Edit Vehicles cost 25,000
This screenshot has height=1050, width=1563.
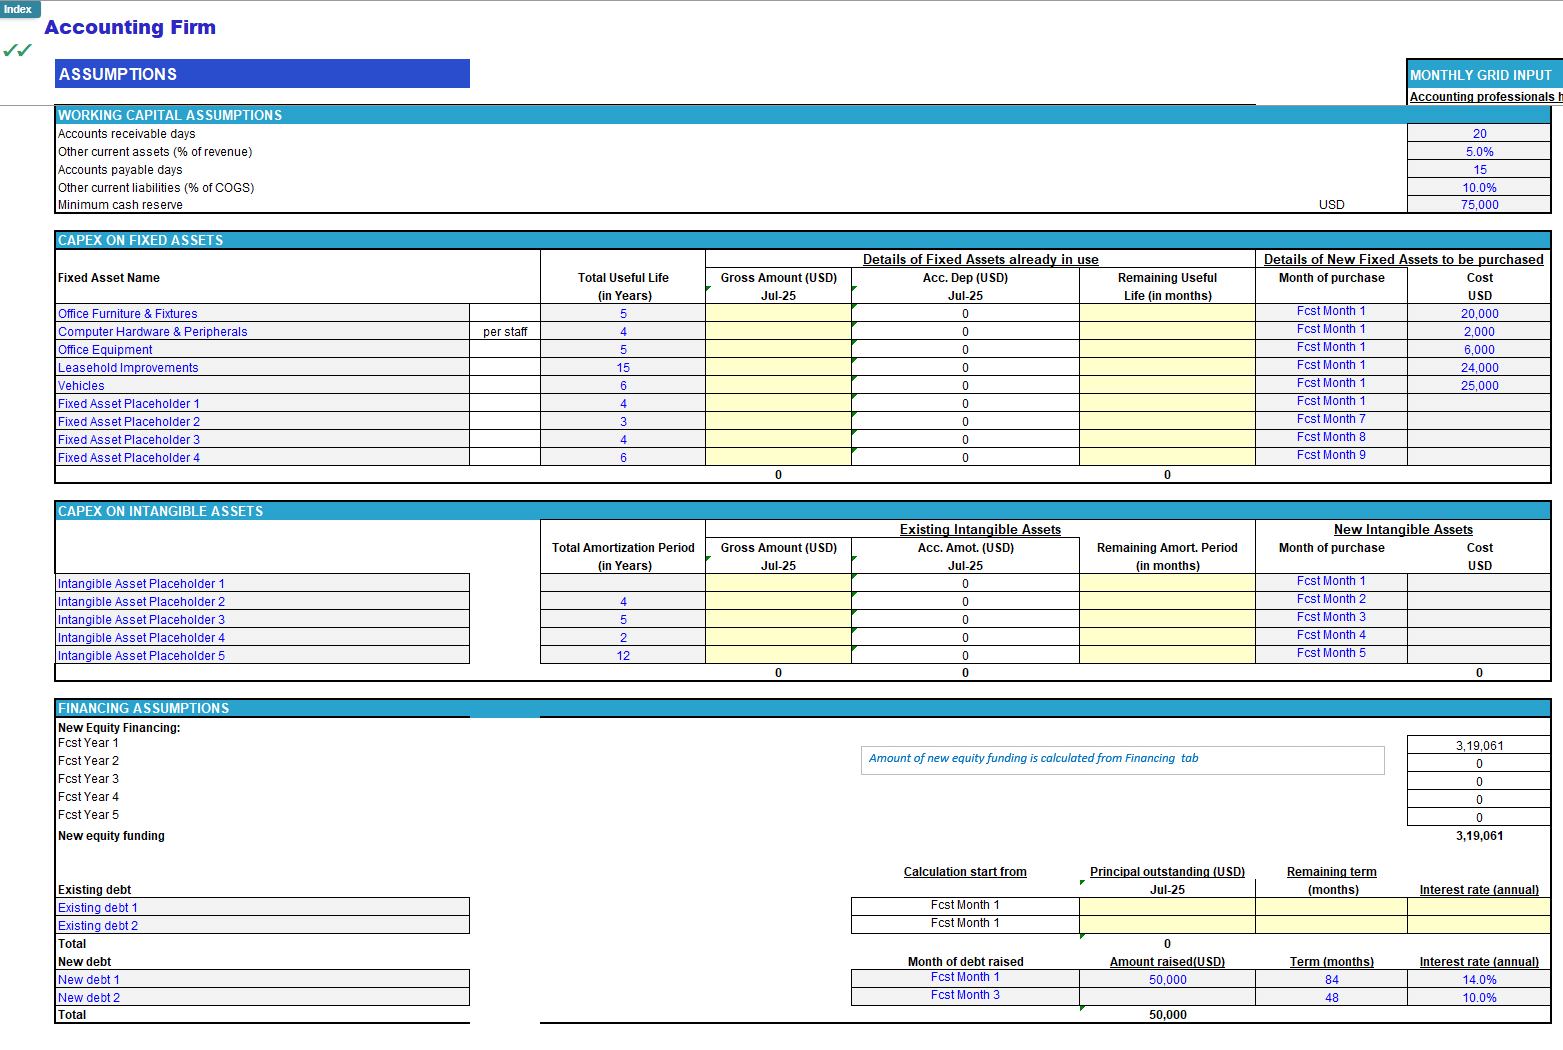(1479, 386)
